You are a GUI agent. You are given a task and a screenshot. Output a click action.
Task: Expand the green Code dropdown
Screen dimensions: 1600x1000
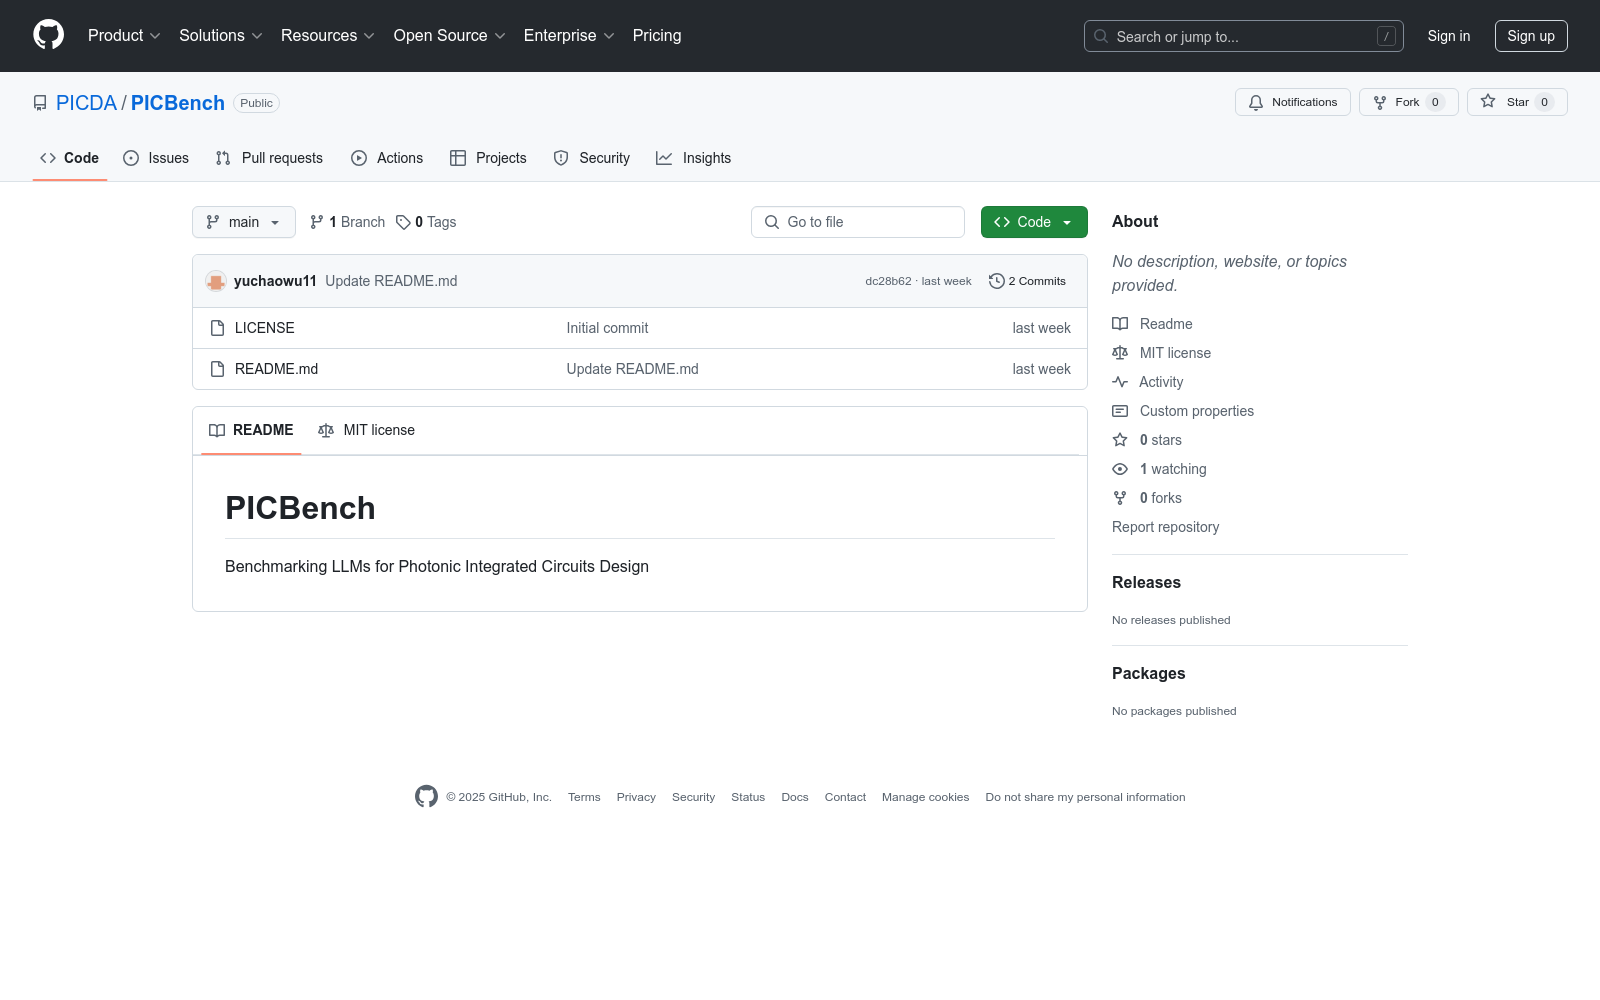pos(1034,222)
